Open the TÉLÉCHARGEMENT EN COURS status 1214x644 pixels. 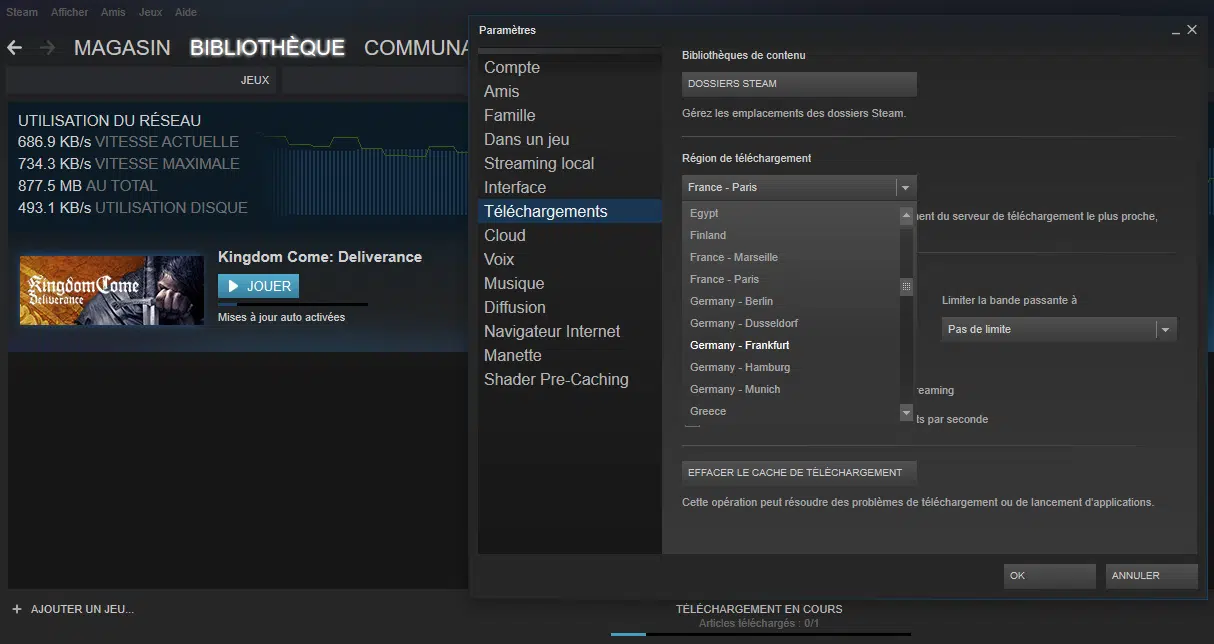click(x=759, y=609)
